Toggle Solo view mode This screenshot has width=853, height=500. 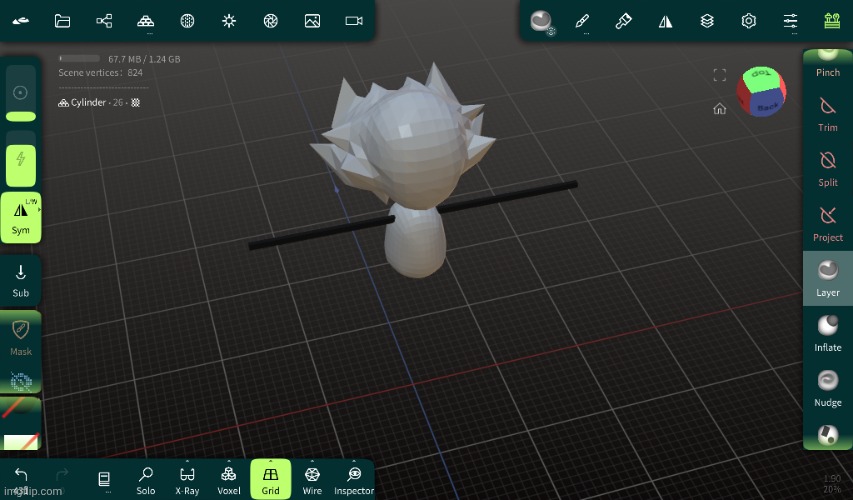pyautogui.click(x=146, y=480)
